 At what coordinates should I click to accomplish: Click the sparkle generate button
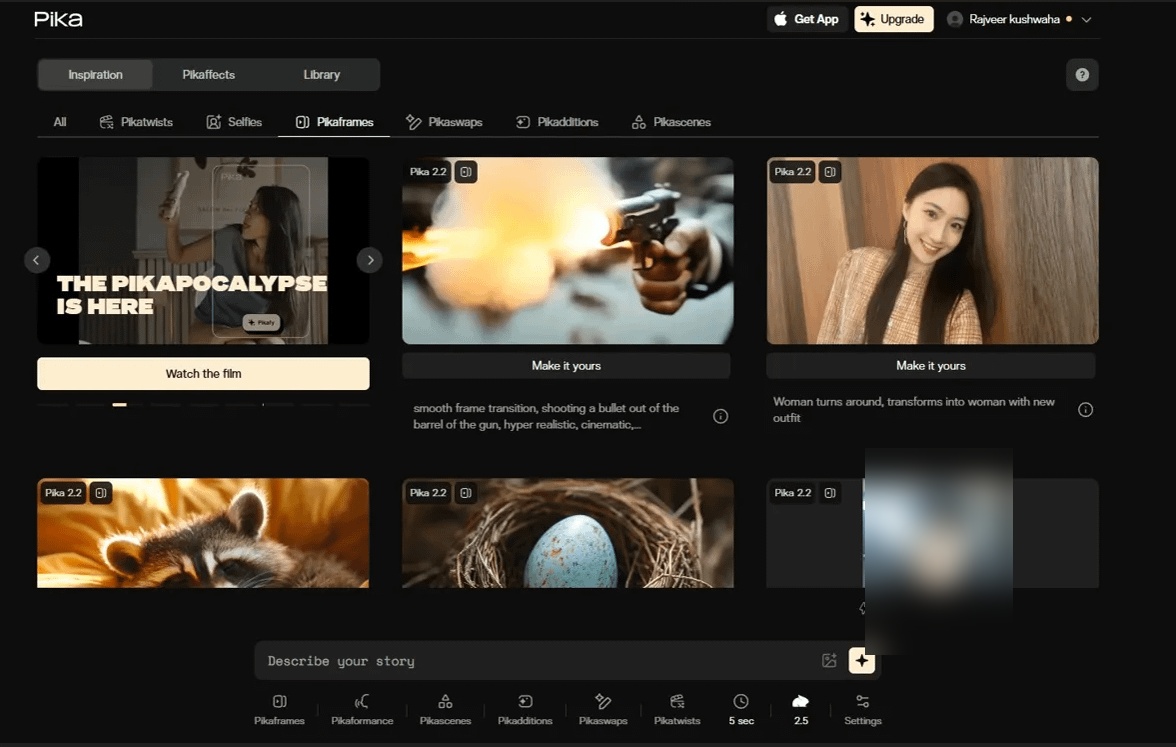[x=862, y=660]
